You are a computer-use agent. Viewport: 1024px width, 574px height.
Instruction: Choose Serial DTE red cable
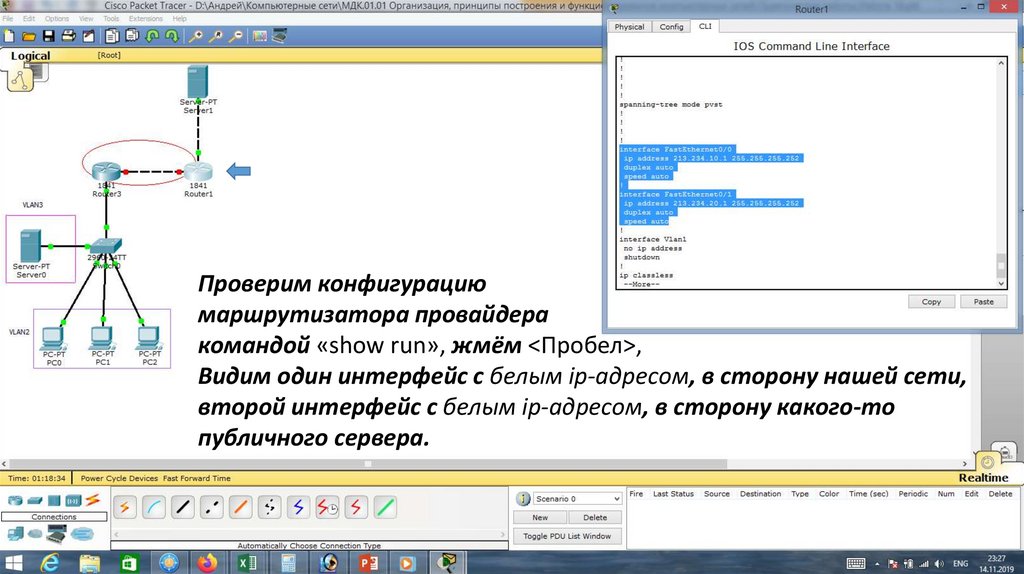click(x=356, y=507)
